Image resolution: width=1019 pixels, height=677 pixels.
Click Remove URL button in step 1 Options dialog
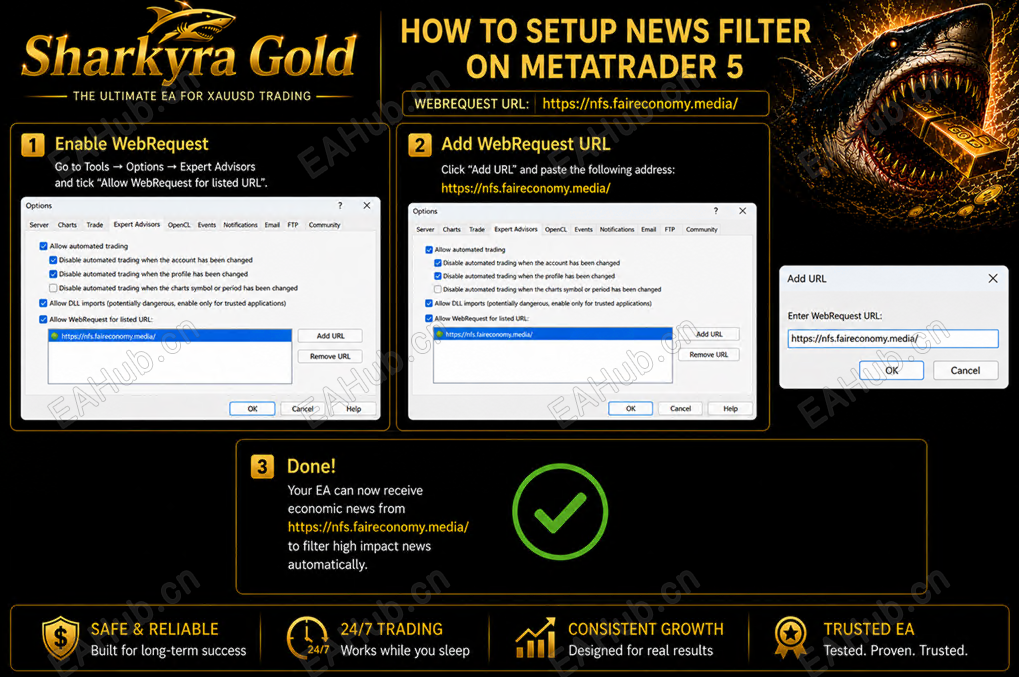click(330, 356)
